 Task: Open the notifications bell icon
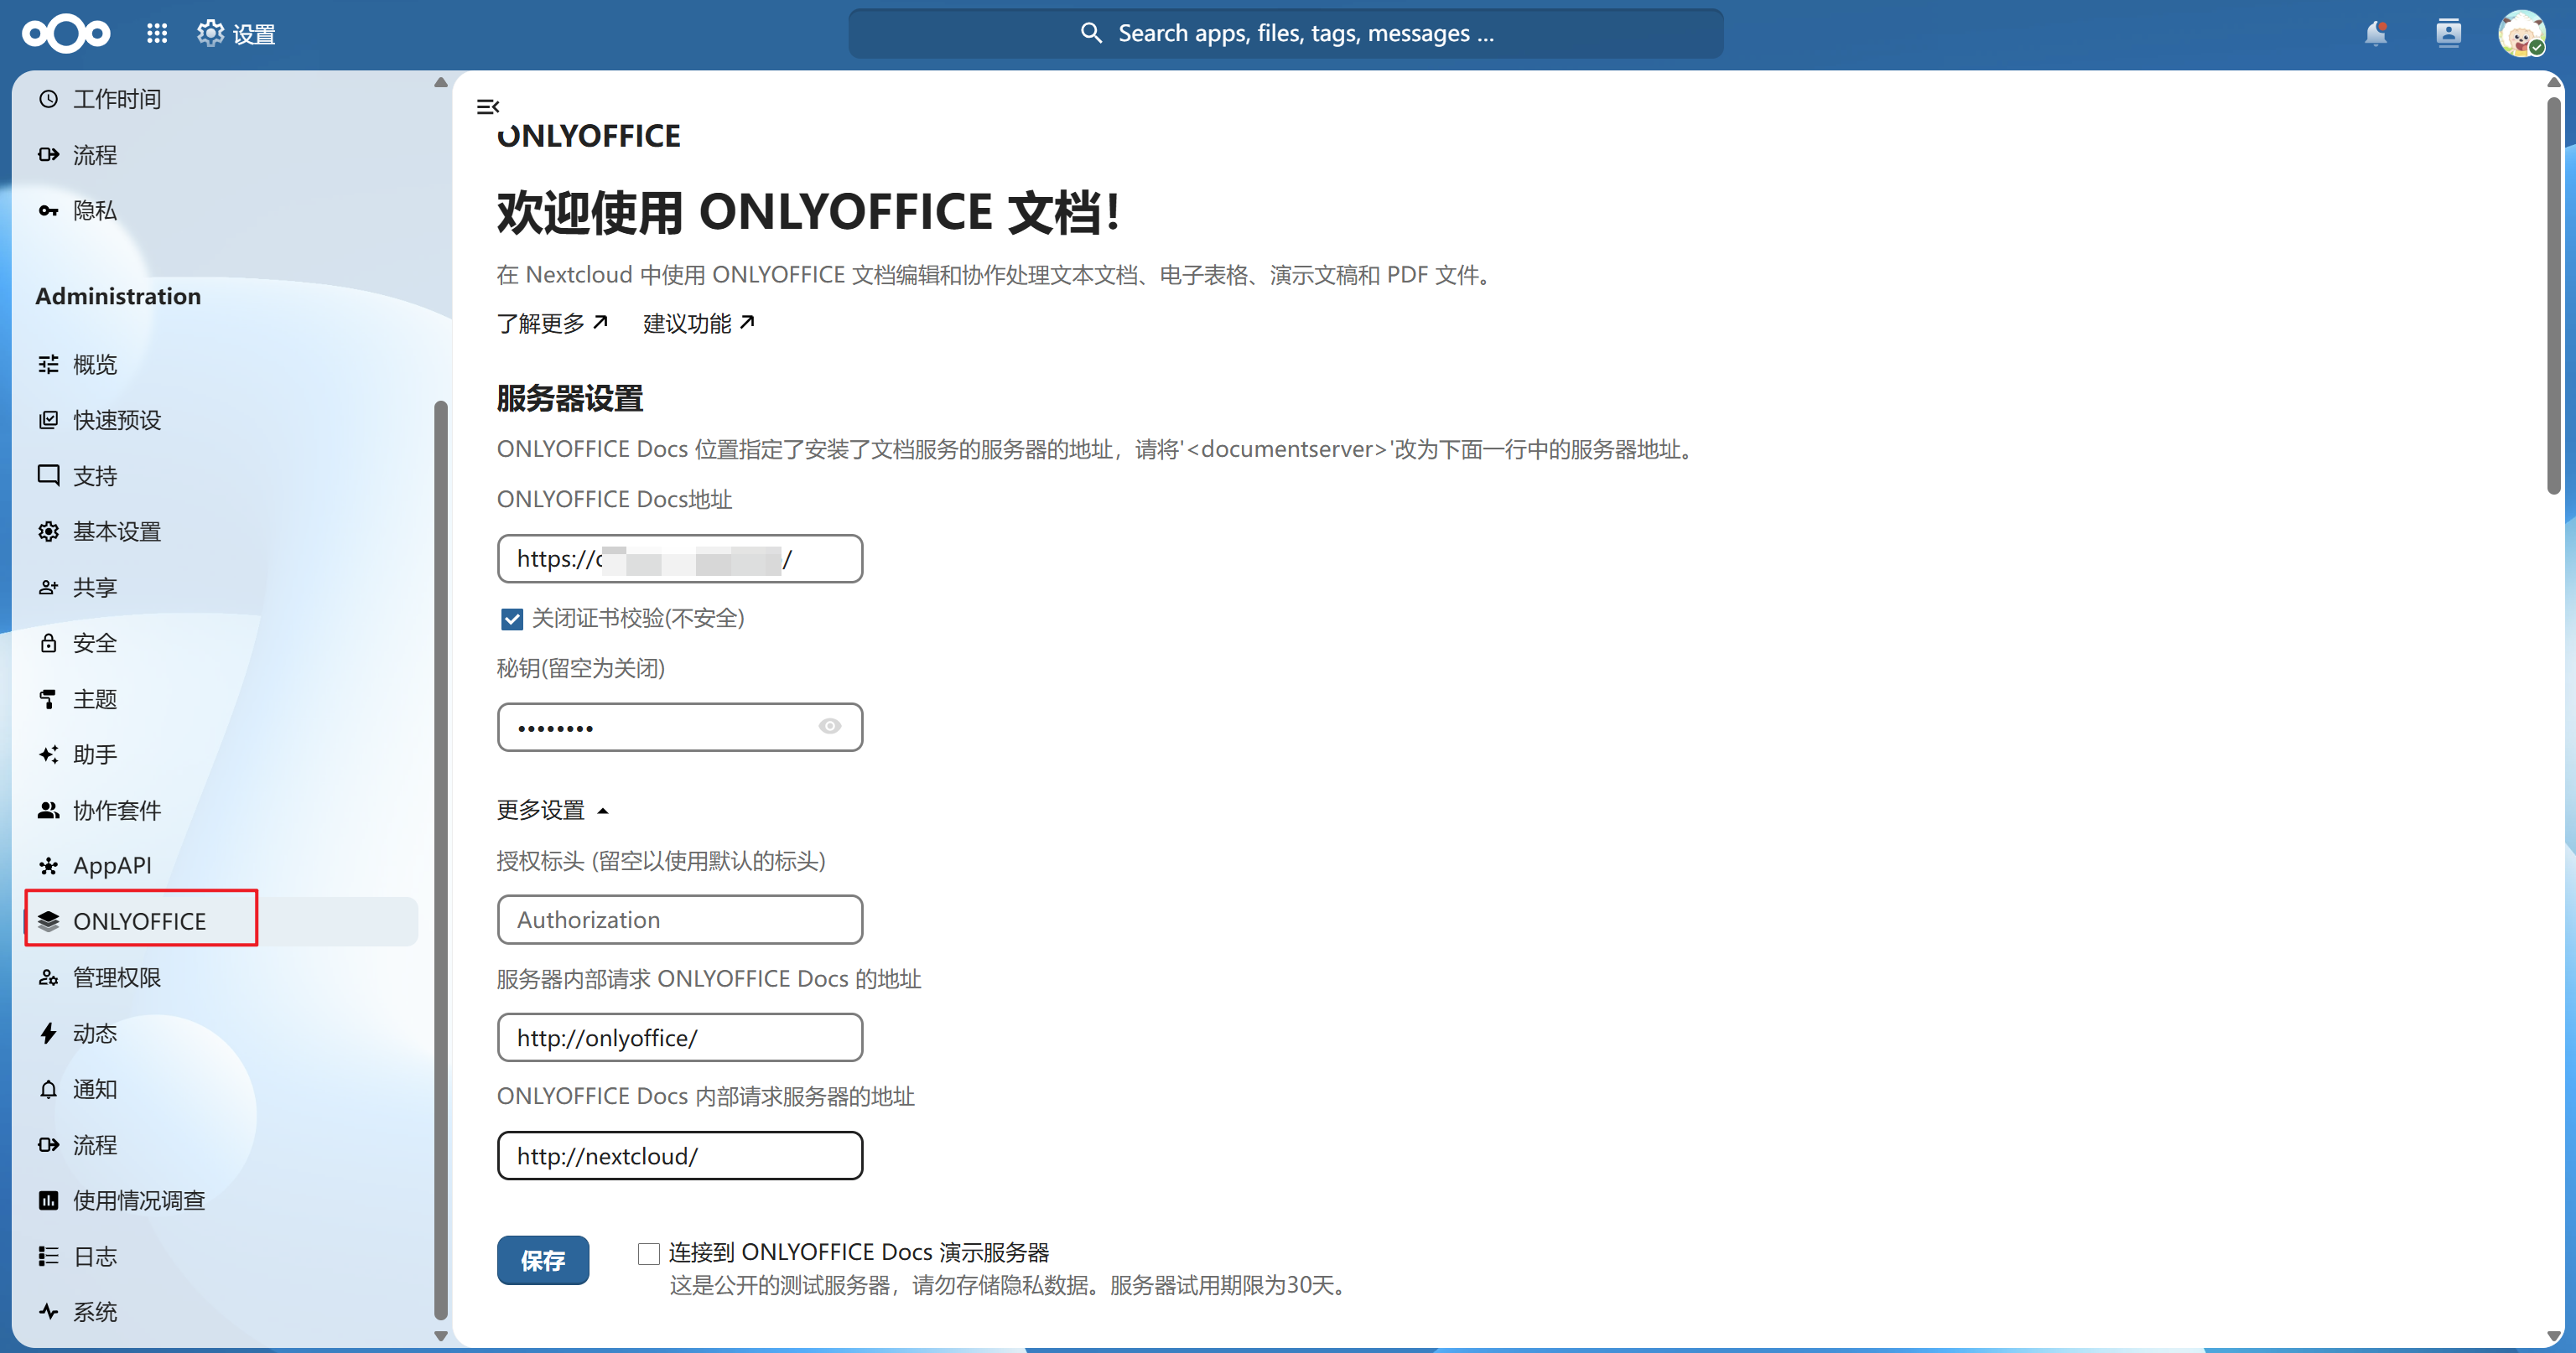pos(2376,34)
